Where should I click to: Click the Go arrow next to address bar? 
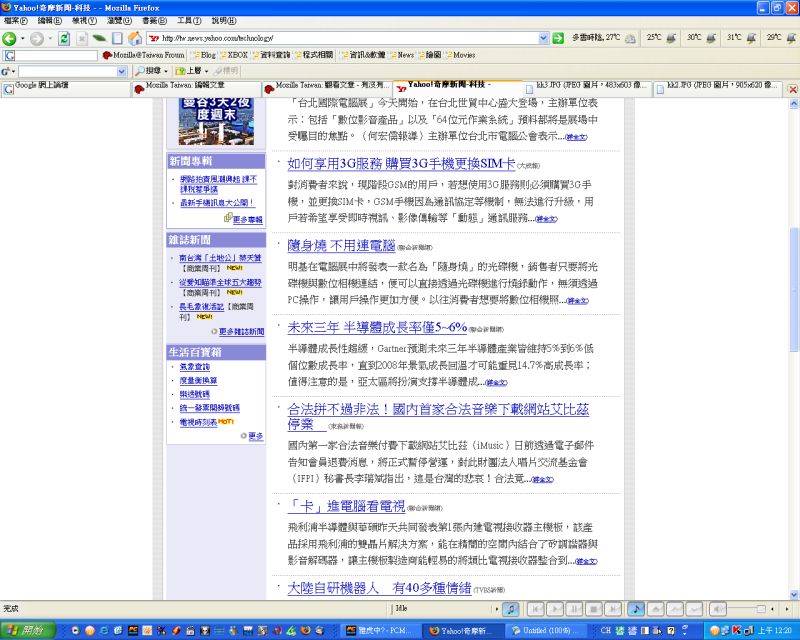click(559, 38)
